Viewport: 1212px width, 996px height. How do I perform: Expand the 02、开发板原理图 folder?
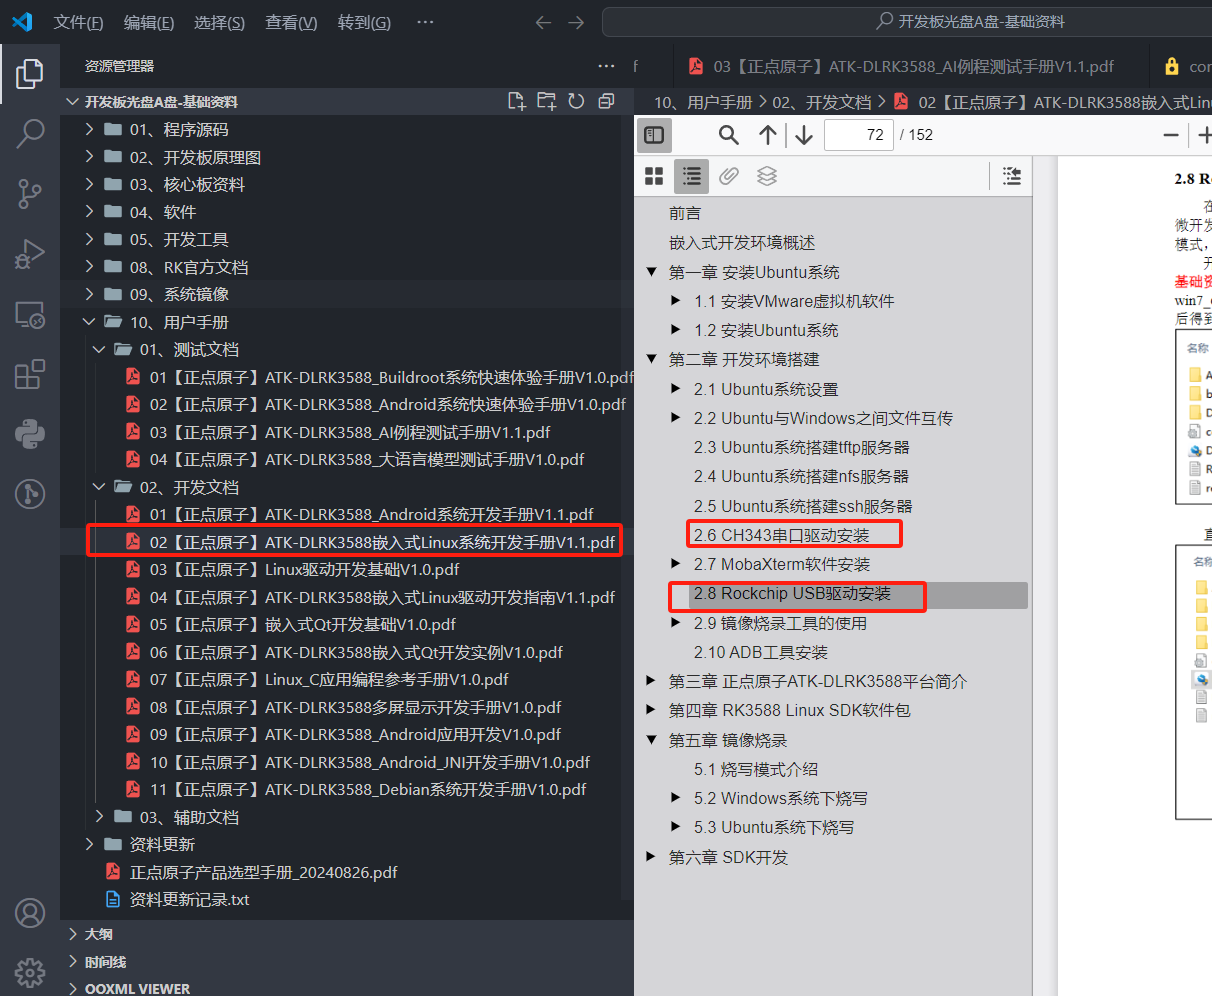point(90,157)
